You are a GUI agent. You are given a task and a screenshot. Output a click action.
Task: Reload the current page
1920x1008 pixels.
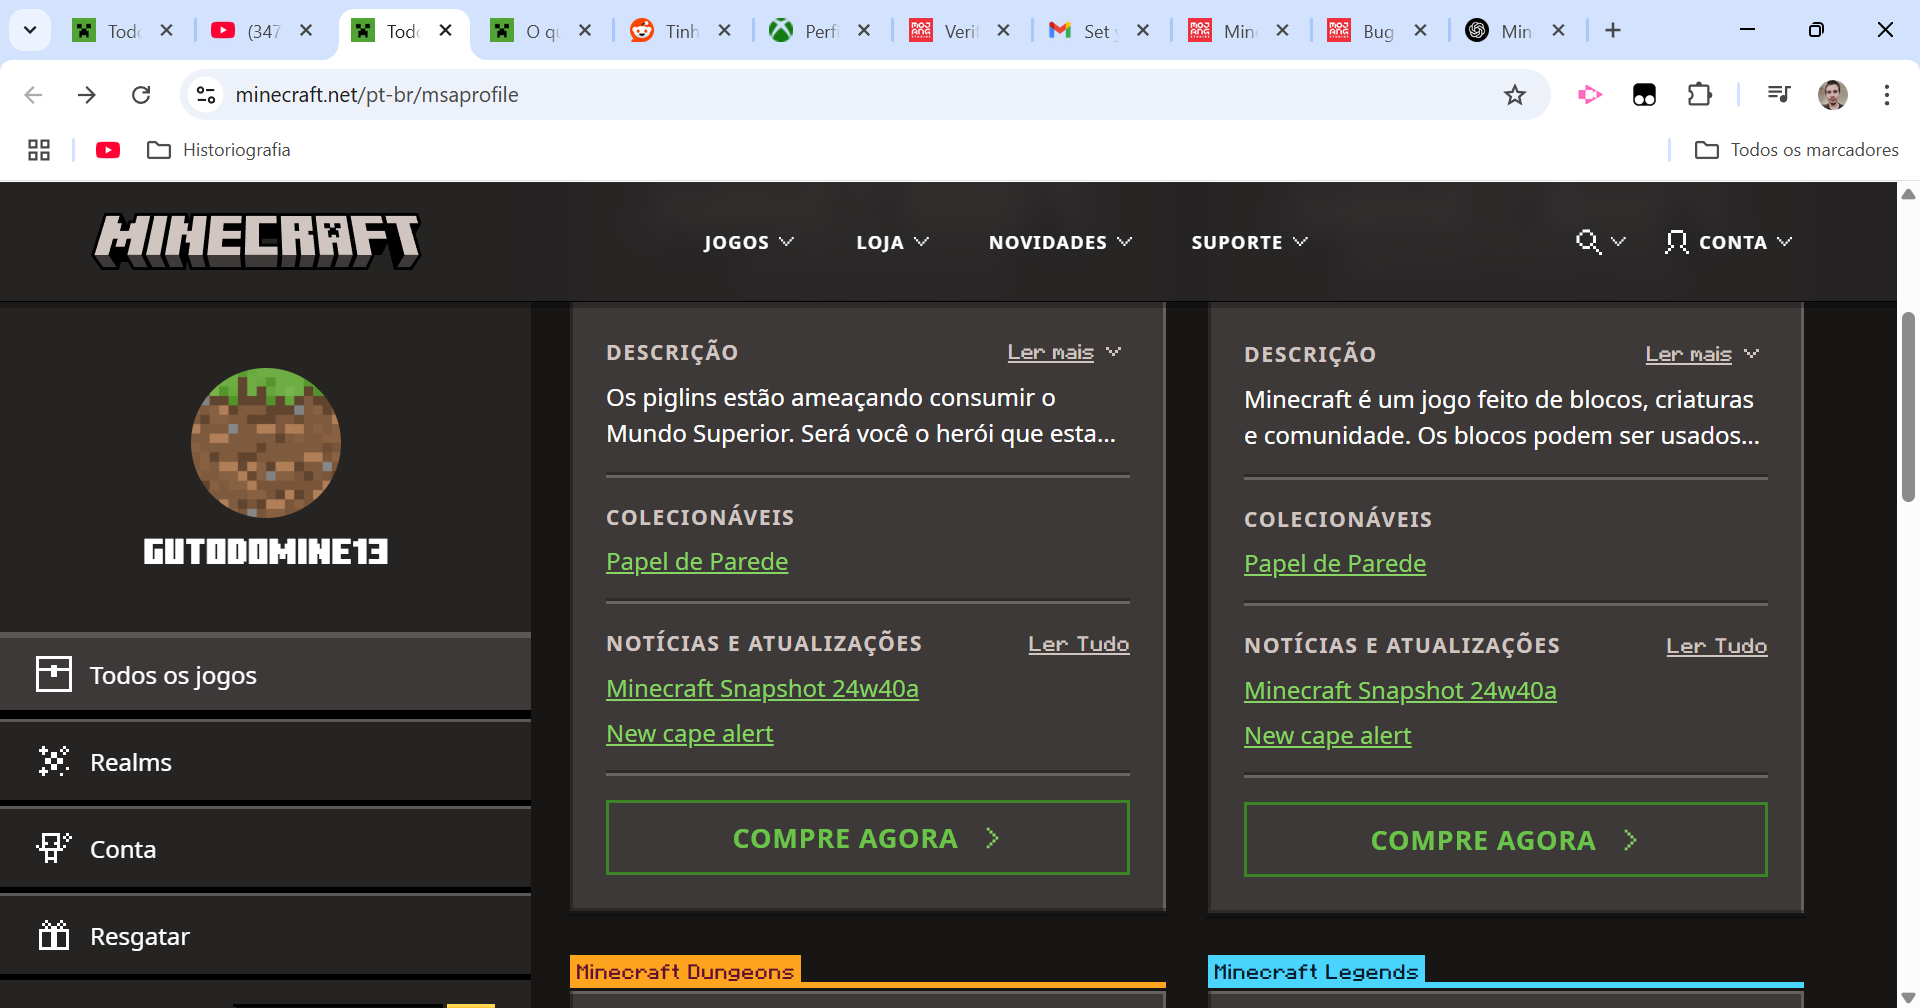click(x=141, y=95)
